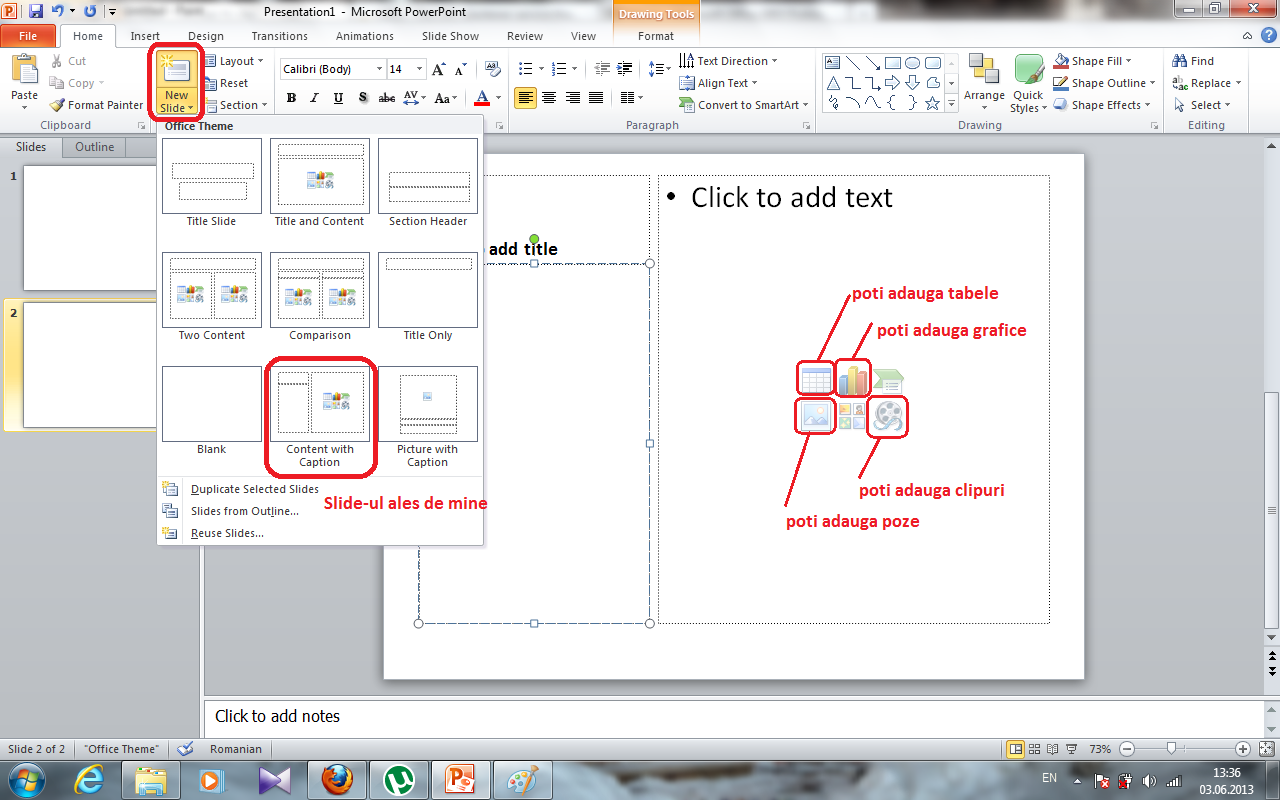Insert a table via the placeholder icon
Image resolution: width=1280 pixels, height=800 pixels.
pos(815,378)
